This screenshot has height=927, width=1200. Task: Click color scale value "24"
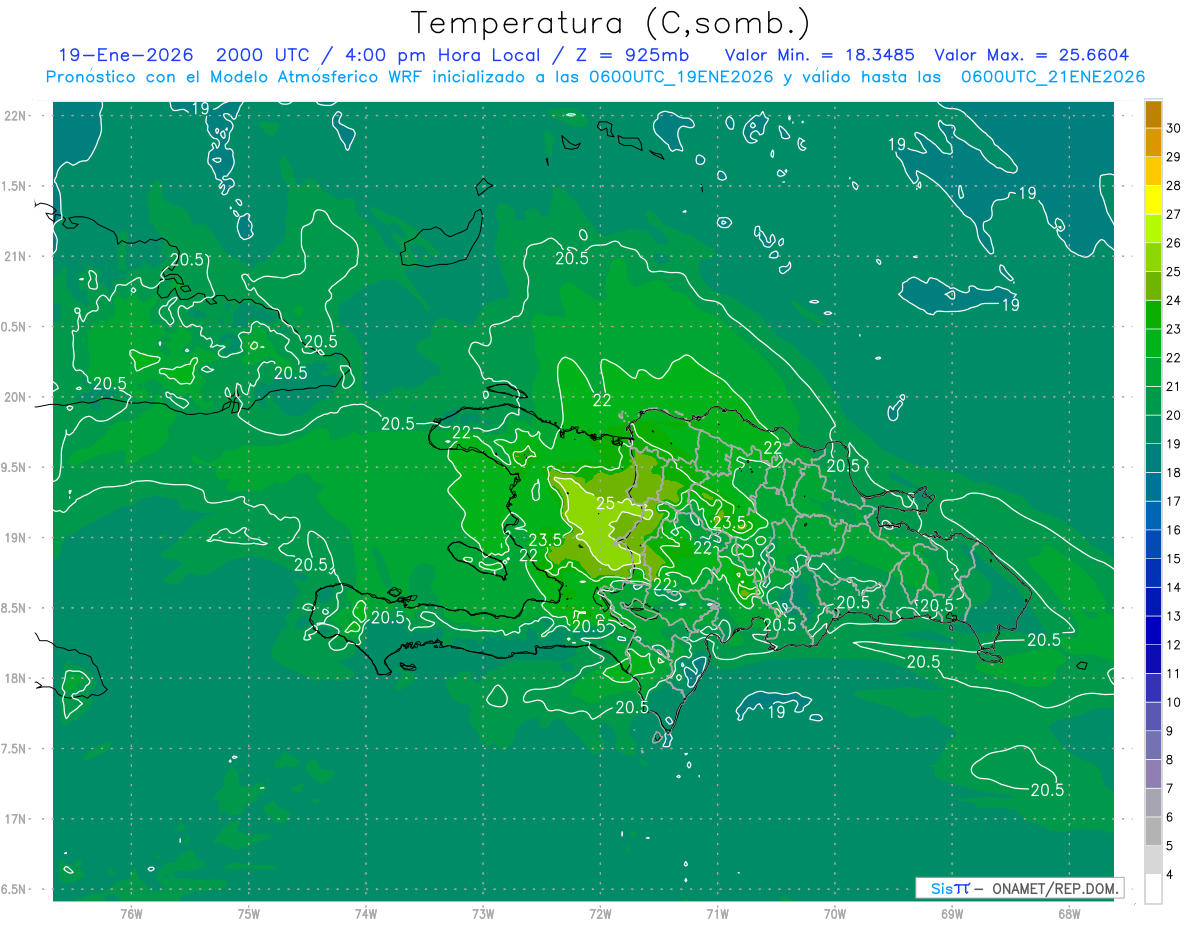point(1174,300)
